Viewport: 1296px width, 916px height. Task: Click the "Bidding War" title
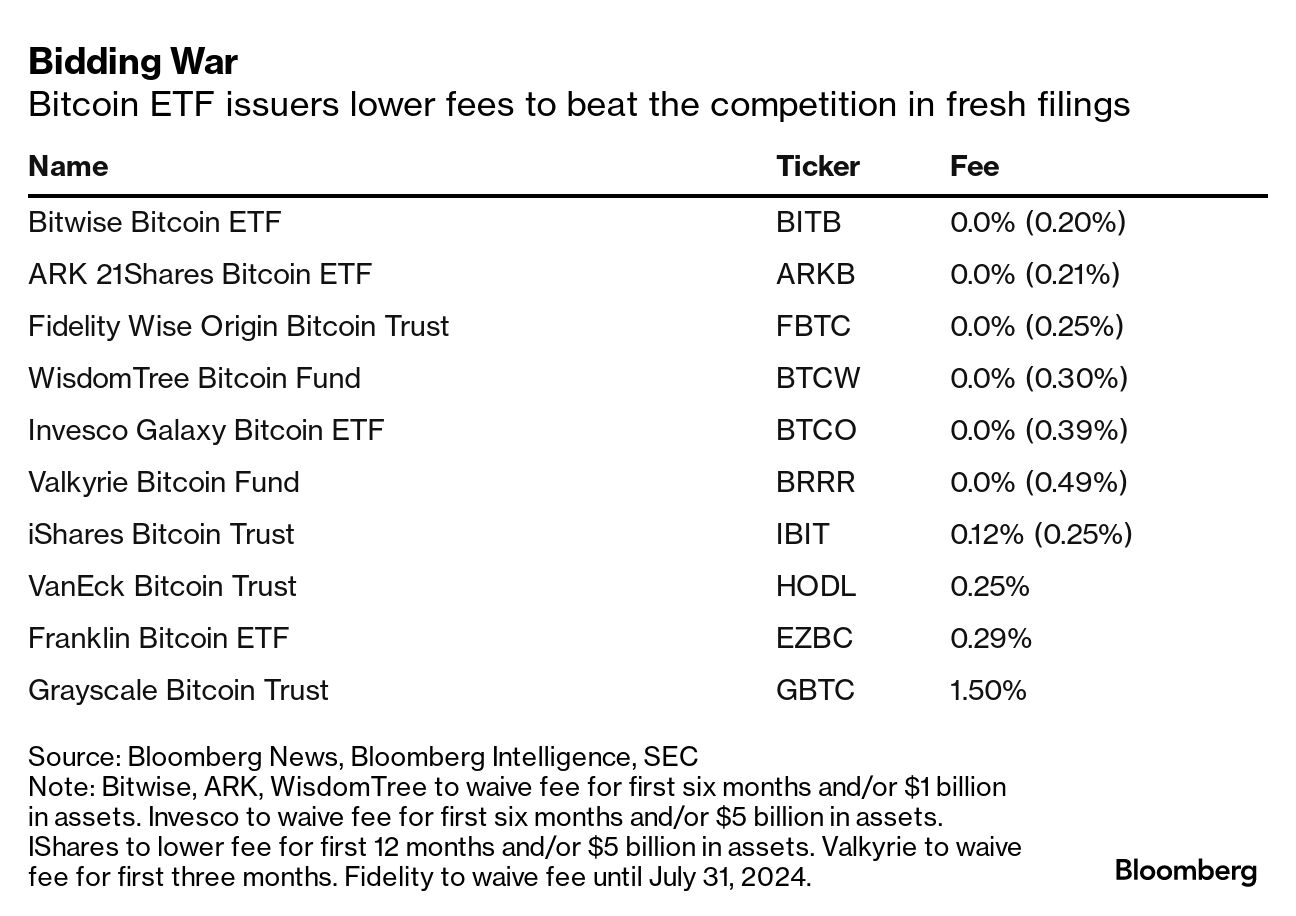pyautogui.click(x=133, y=62)
